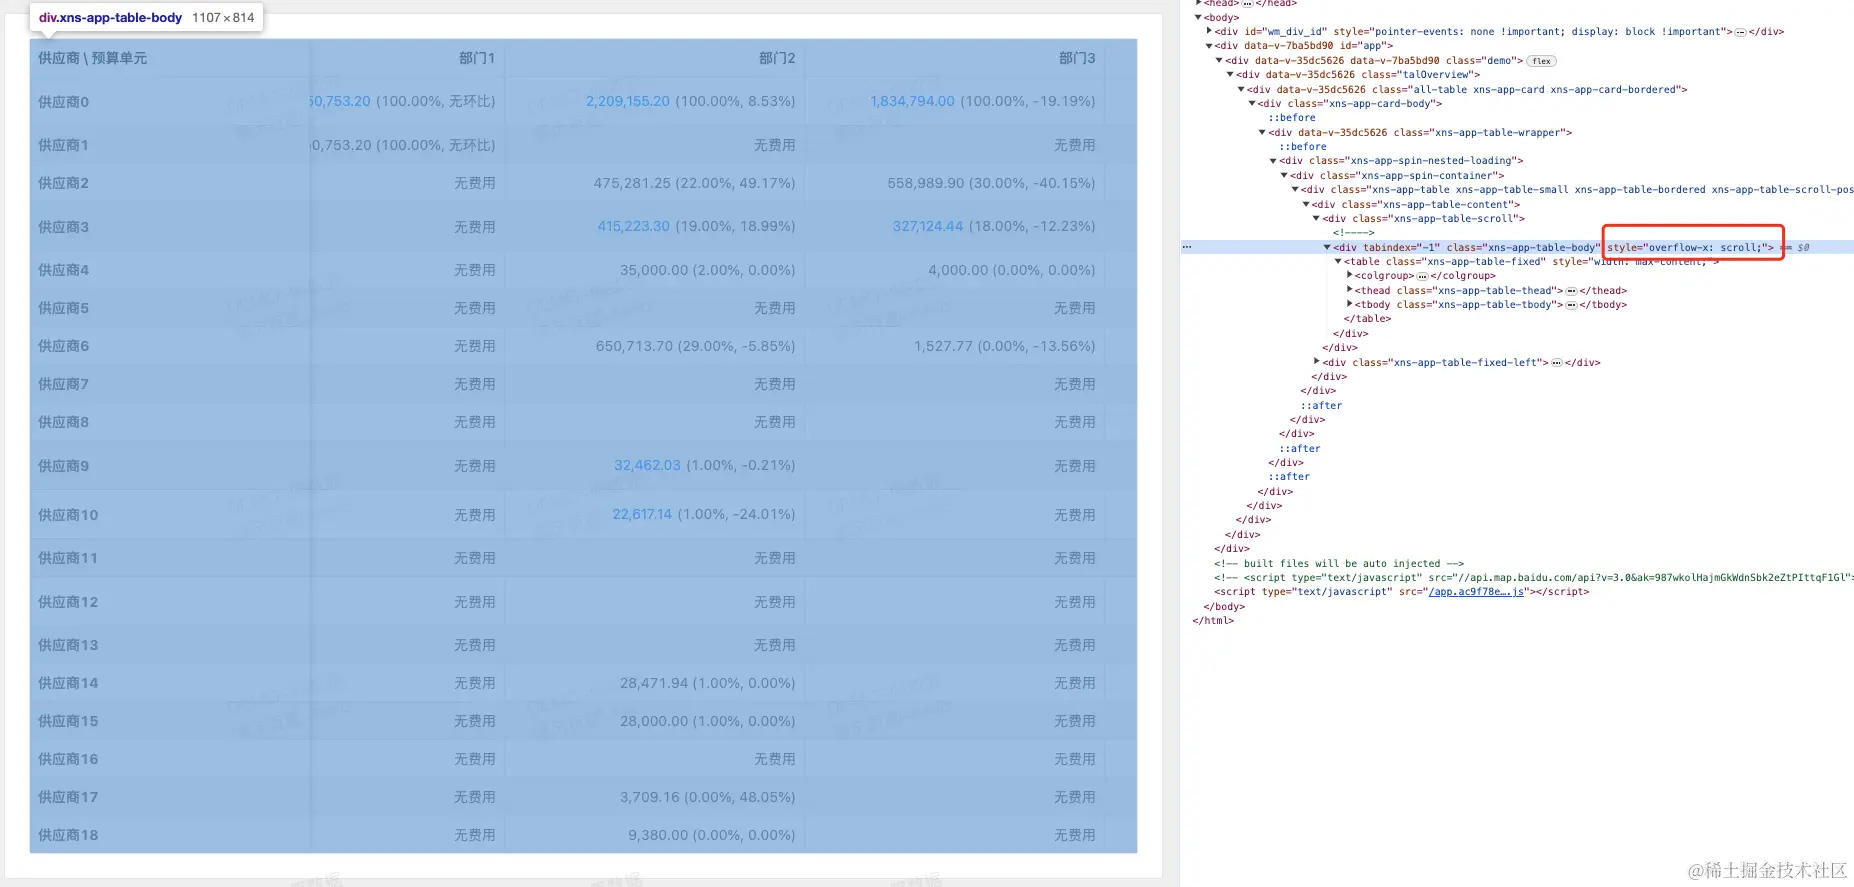Screen dimensions: 1854x887
Task: Click the 28,471.94 (1.00%, 0.00%) cell
Action: (x=708, y=683)
